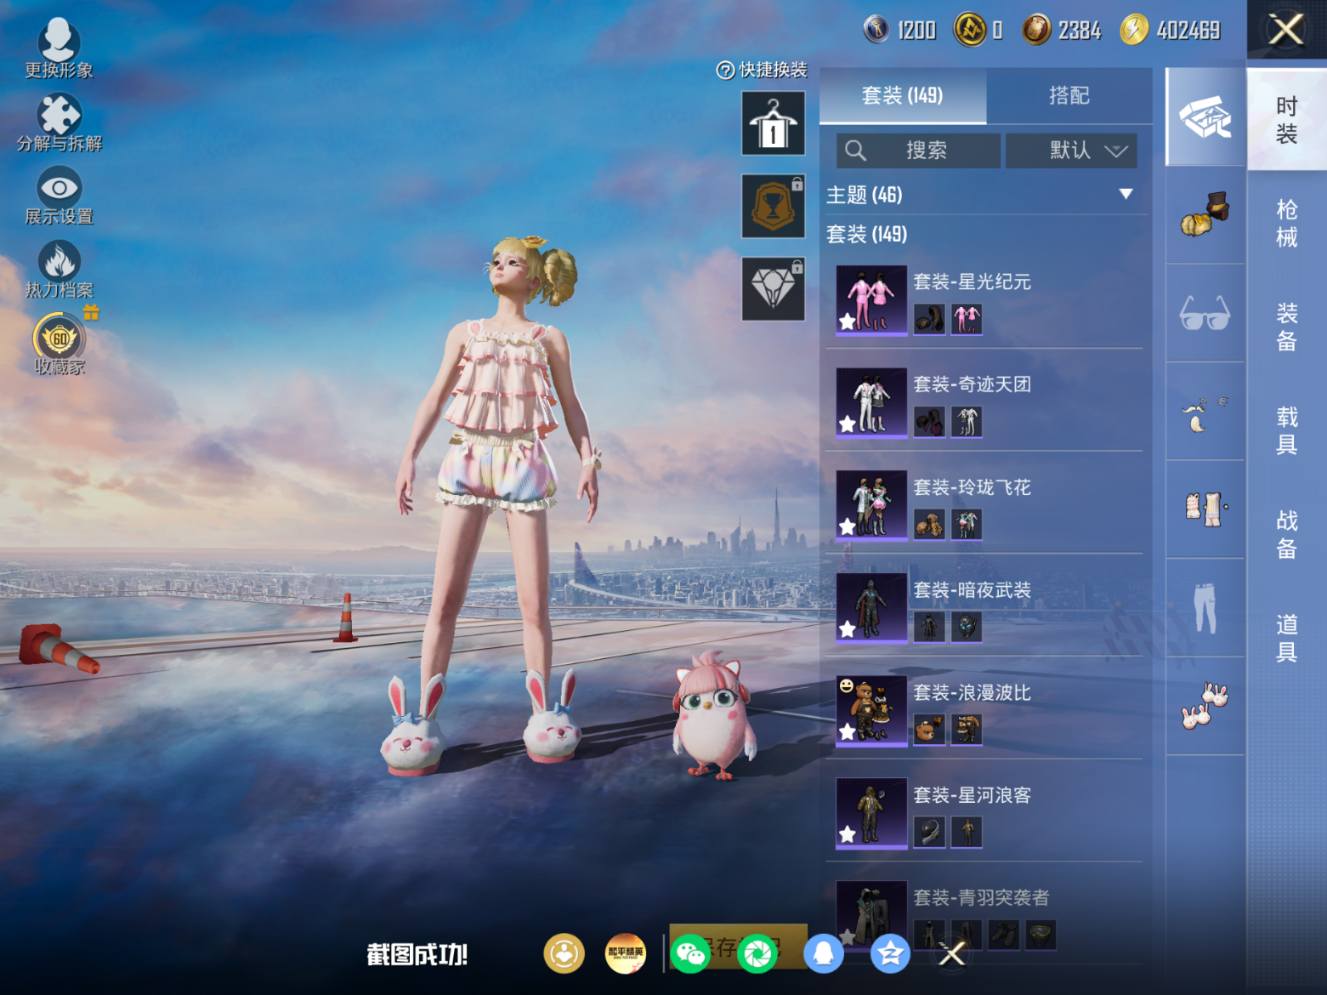Viewport: 1327px width, 995px height.
Task: Click the 套装-暗夜武装 name label
Action: click(x=972, y=590)
